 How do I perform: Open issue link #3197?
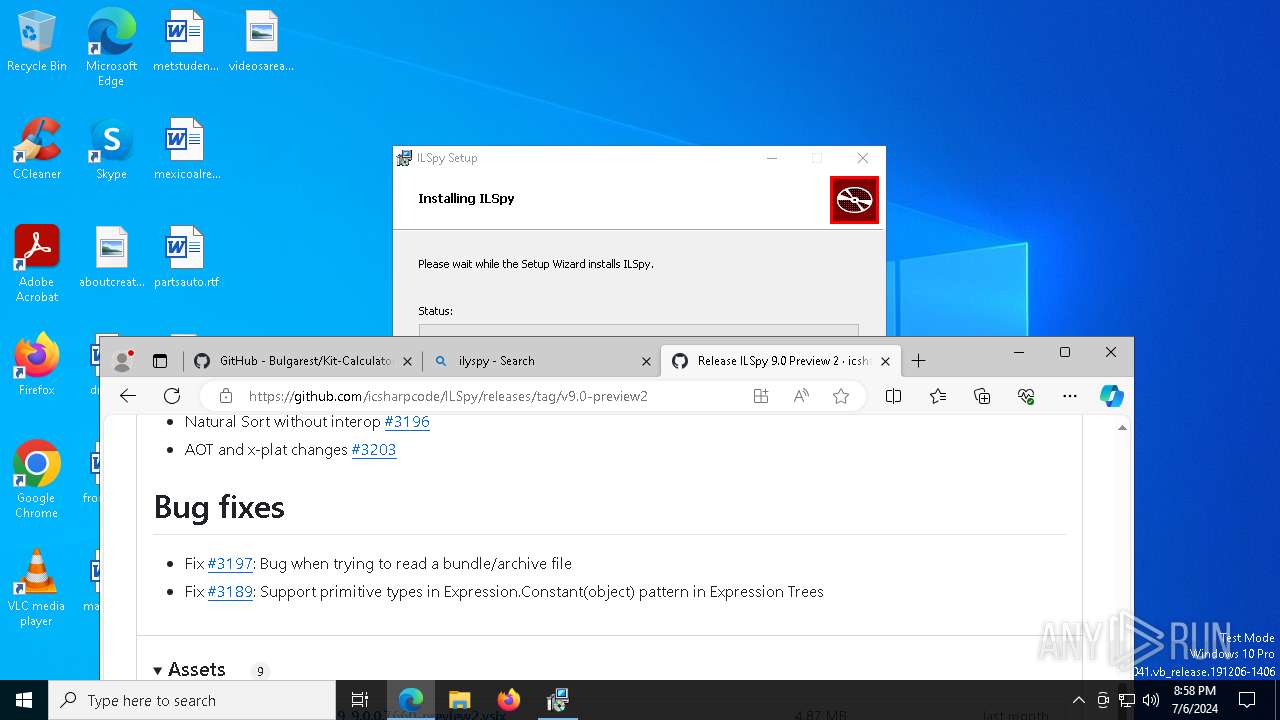pos(230,564)
